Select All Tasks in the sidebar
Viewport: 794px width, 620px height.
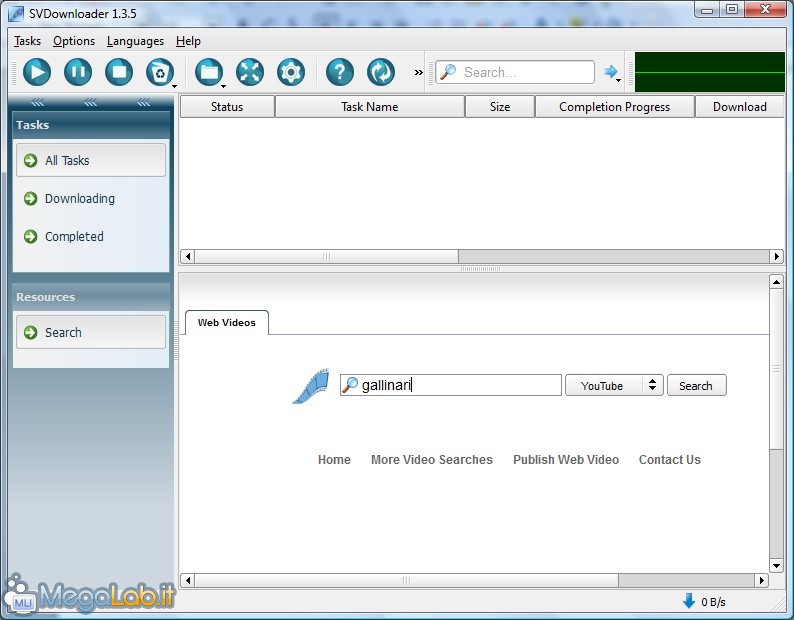(91, 160)
